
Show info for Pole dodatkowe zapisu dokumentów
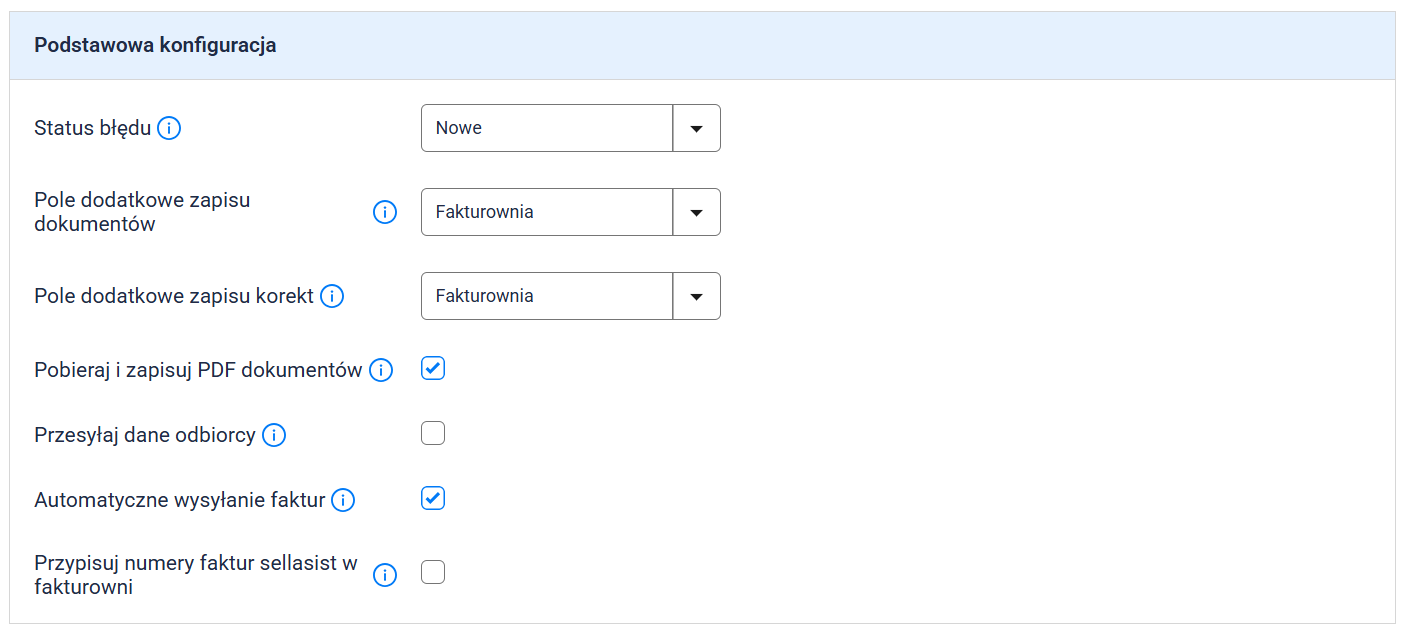pos(385,212)
